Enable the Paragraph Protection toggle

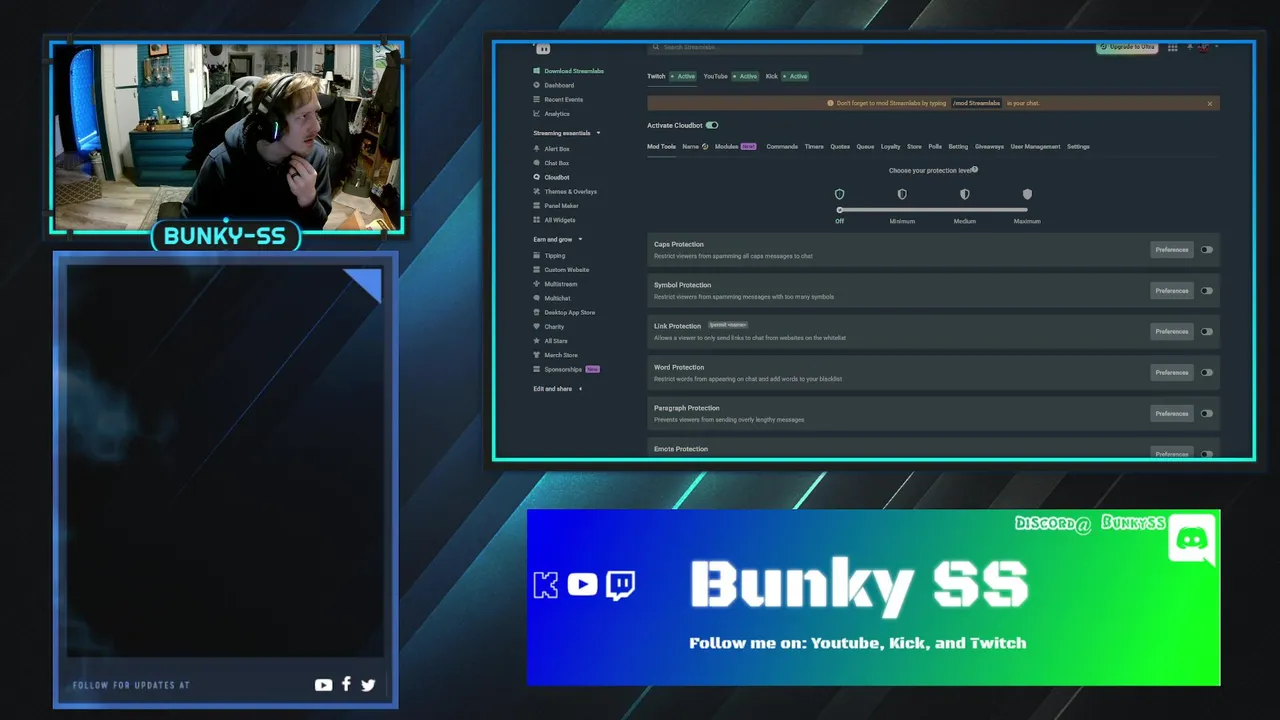coord(1207,413)
